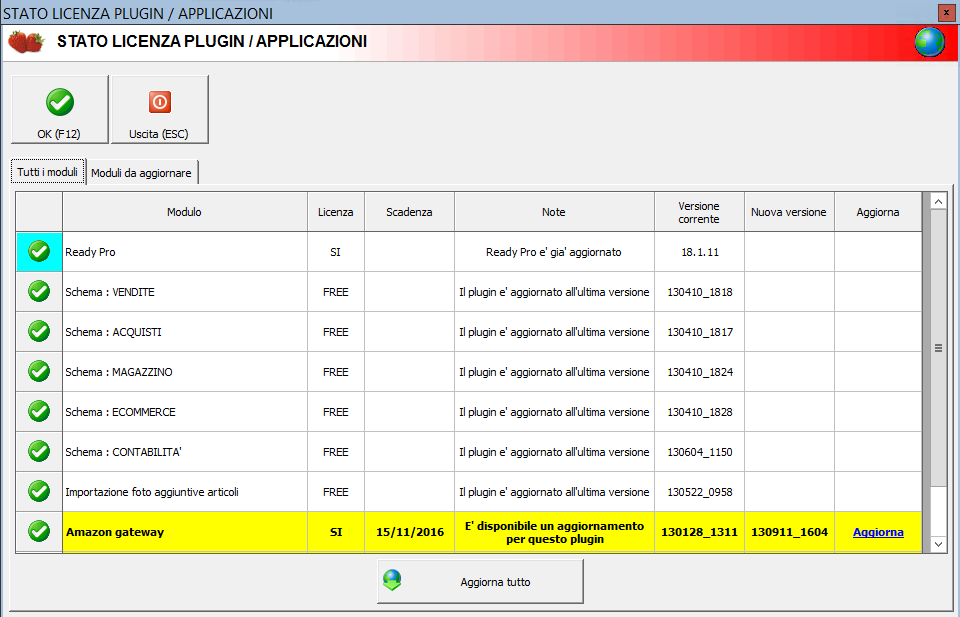Image resolution: width=960 pixels, height=617 pixels.
Task: Click the version cell 130410_1817
Action: coord(700,332)
